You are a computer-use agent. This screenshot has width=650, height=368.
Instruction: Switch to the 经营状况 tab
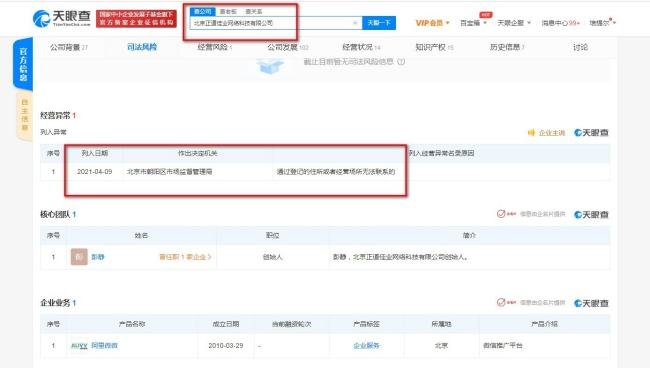point(361,47)
